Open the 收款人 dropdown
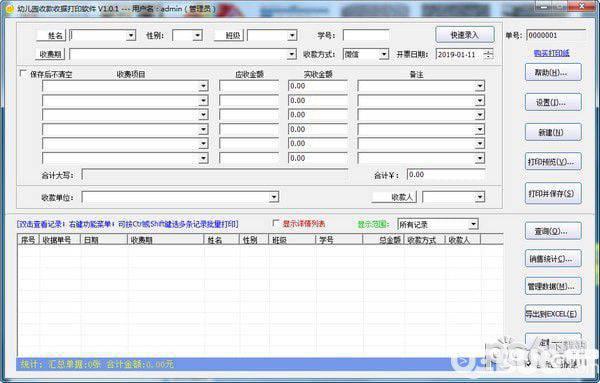 click(480, 197)
